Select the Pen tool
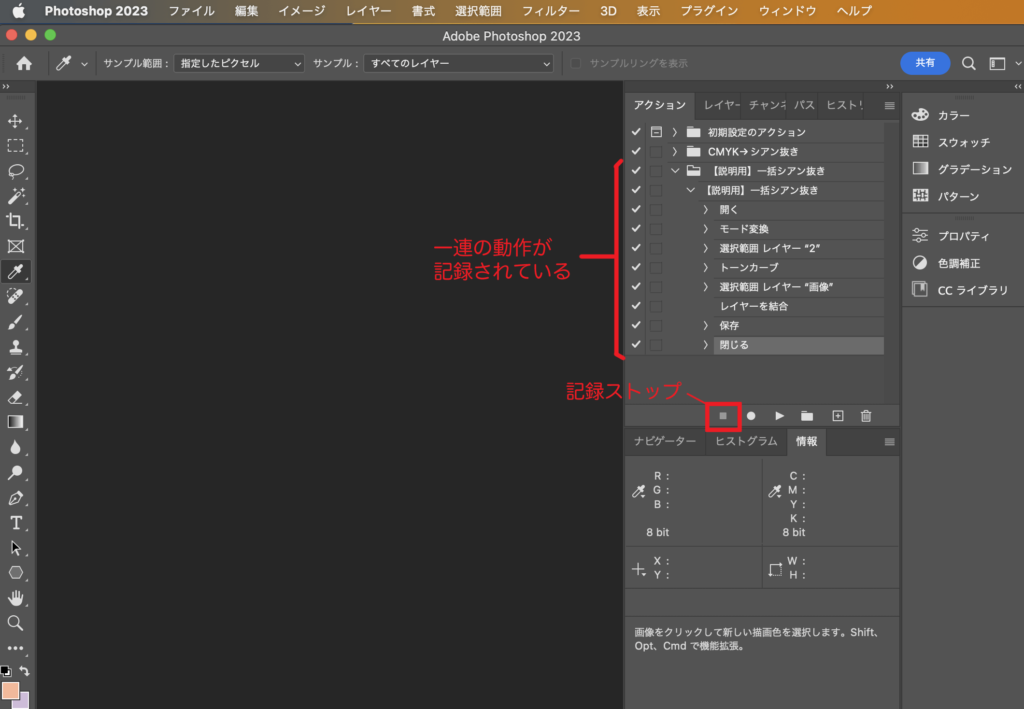The height and width of the screenshot is (709, 1024). tap(15, 497)
